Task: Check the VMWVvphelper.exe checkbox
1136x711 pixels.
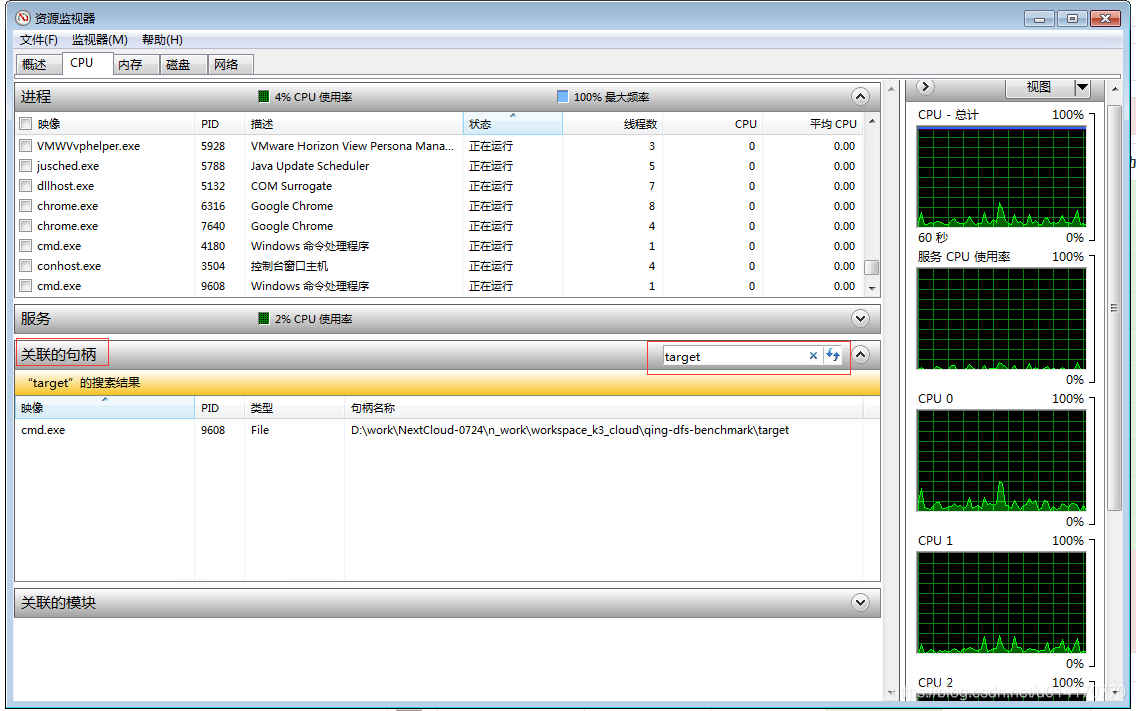Action: pyautogui.click(x=26, y=146)
